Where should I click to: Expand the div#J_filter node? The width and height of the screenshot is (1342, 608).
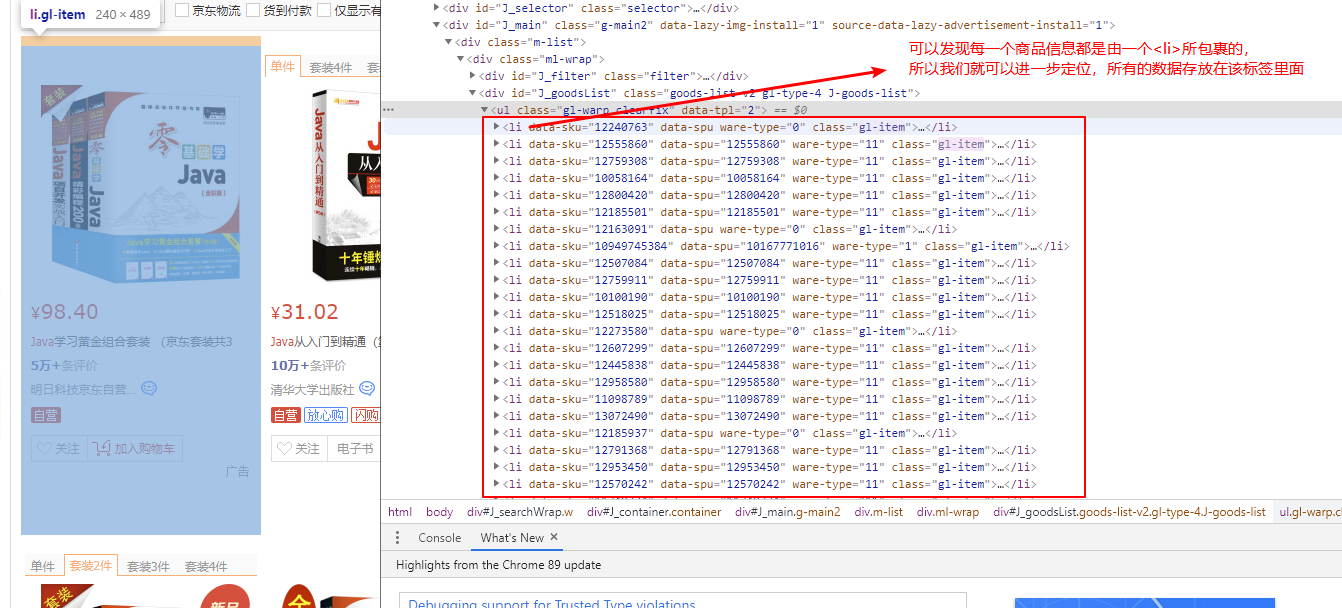(472, 76)
